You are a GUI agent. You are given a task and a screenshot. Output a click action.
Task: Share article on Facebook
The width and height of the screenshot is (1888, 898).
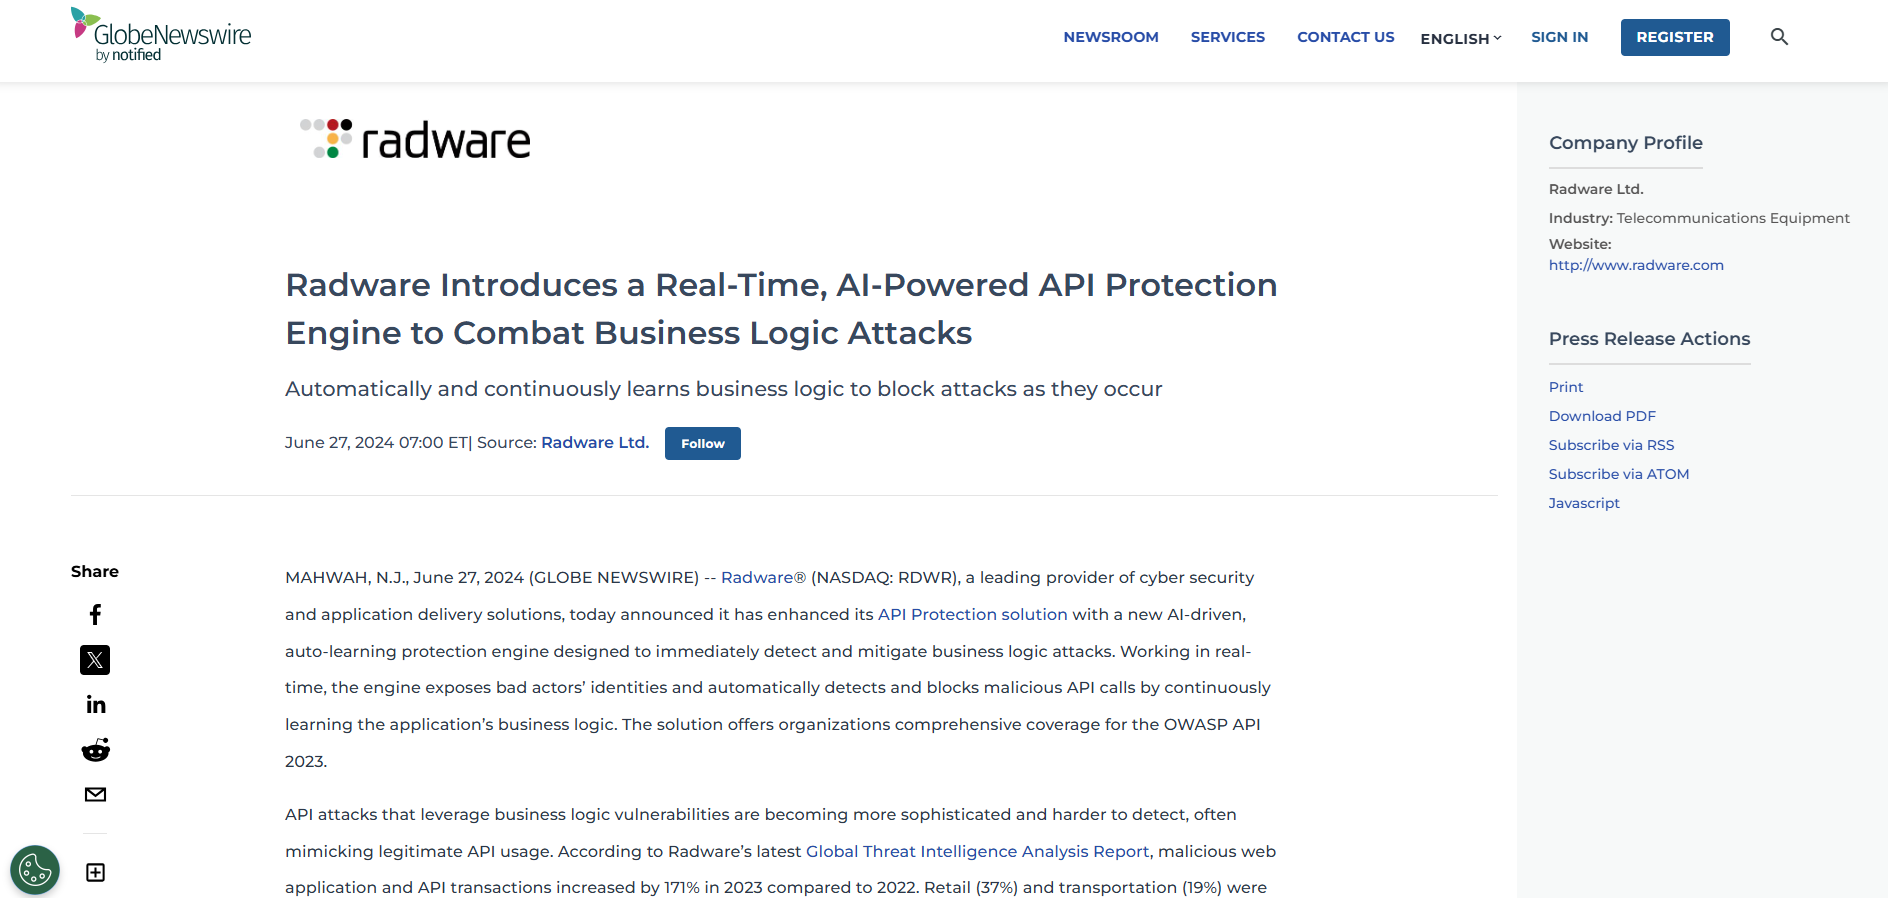(95, 614)
